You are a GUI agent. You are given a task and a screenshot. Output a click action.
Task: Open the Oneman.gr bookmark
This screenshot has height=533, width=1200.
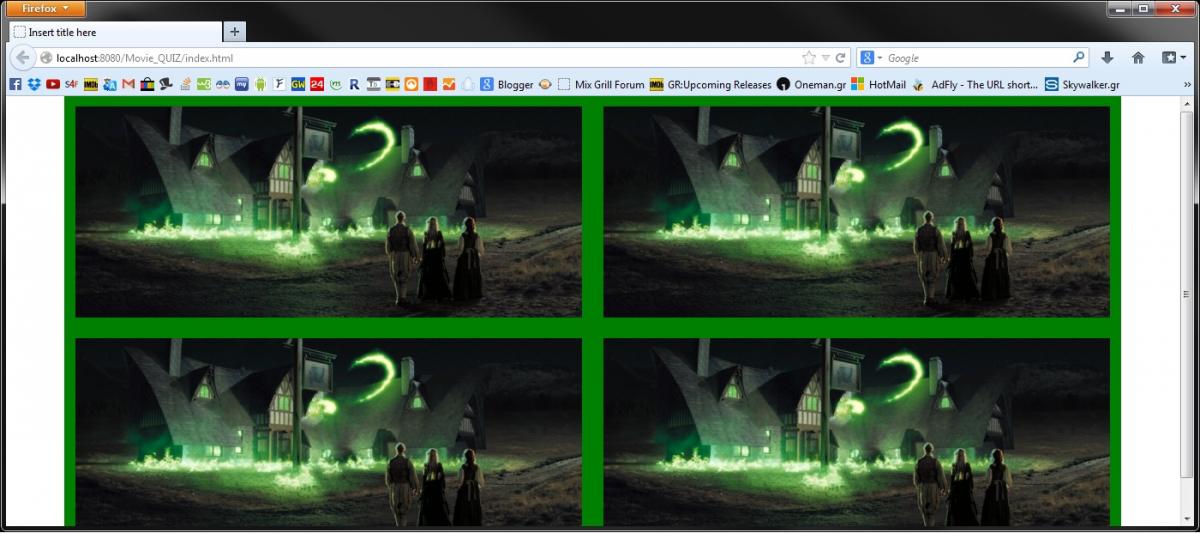click(x=811, y=85)
